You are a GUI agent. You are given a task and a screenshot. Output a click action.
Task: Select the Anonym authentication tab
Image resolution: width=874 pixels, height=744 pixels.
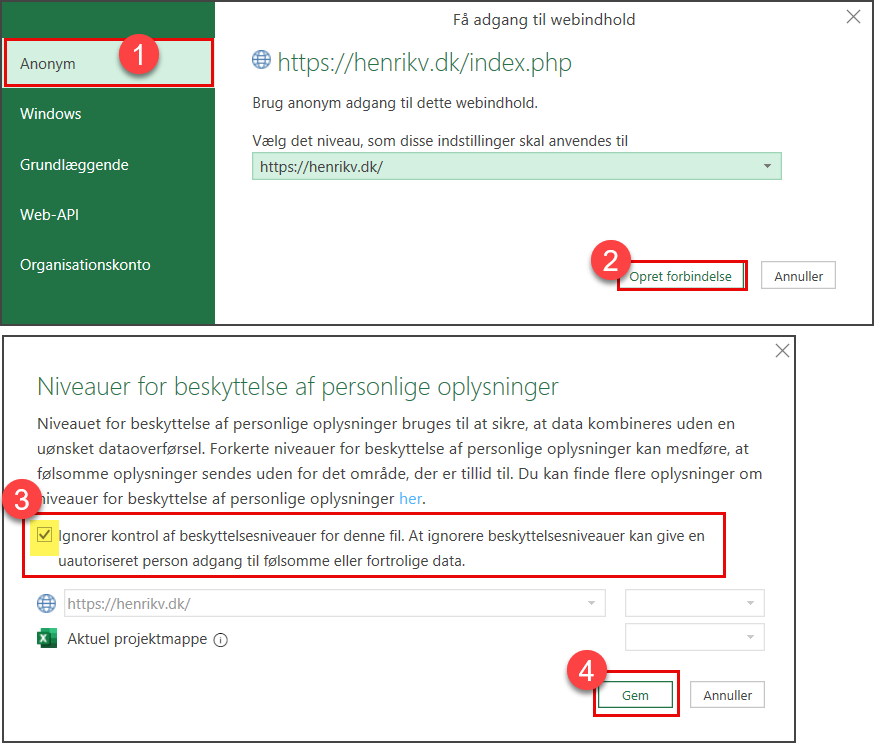point(109,63)
